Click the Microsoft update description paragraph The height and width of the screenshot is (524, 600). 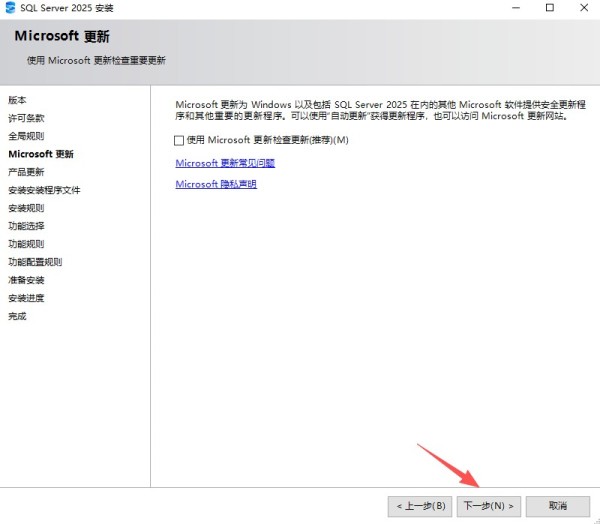(380, 110)
